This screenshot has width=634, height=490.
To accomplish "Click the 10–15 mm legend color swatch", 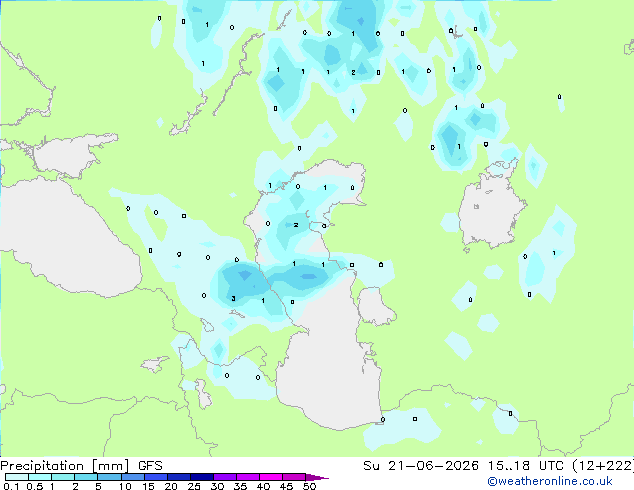I will click(132, 477).
